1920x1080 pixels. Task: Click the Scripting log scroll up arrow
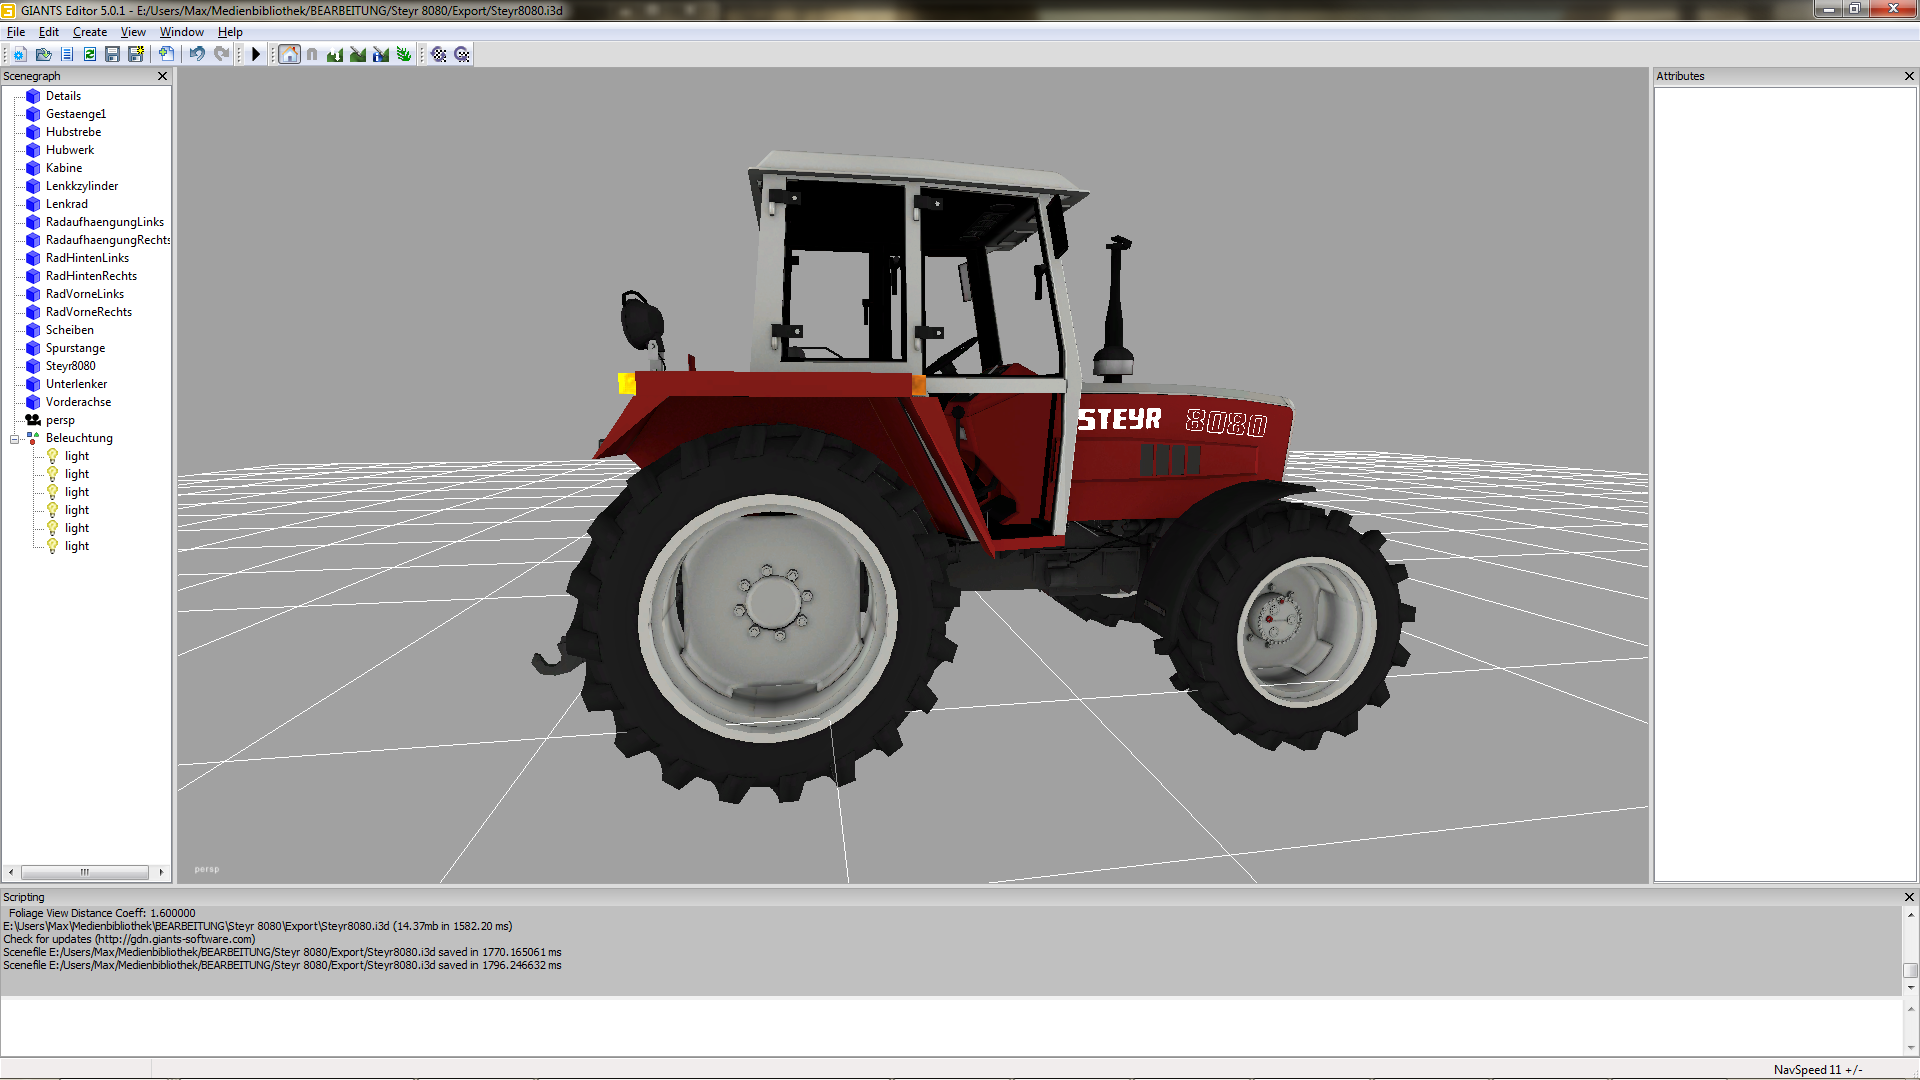tap(1911, 915)
